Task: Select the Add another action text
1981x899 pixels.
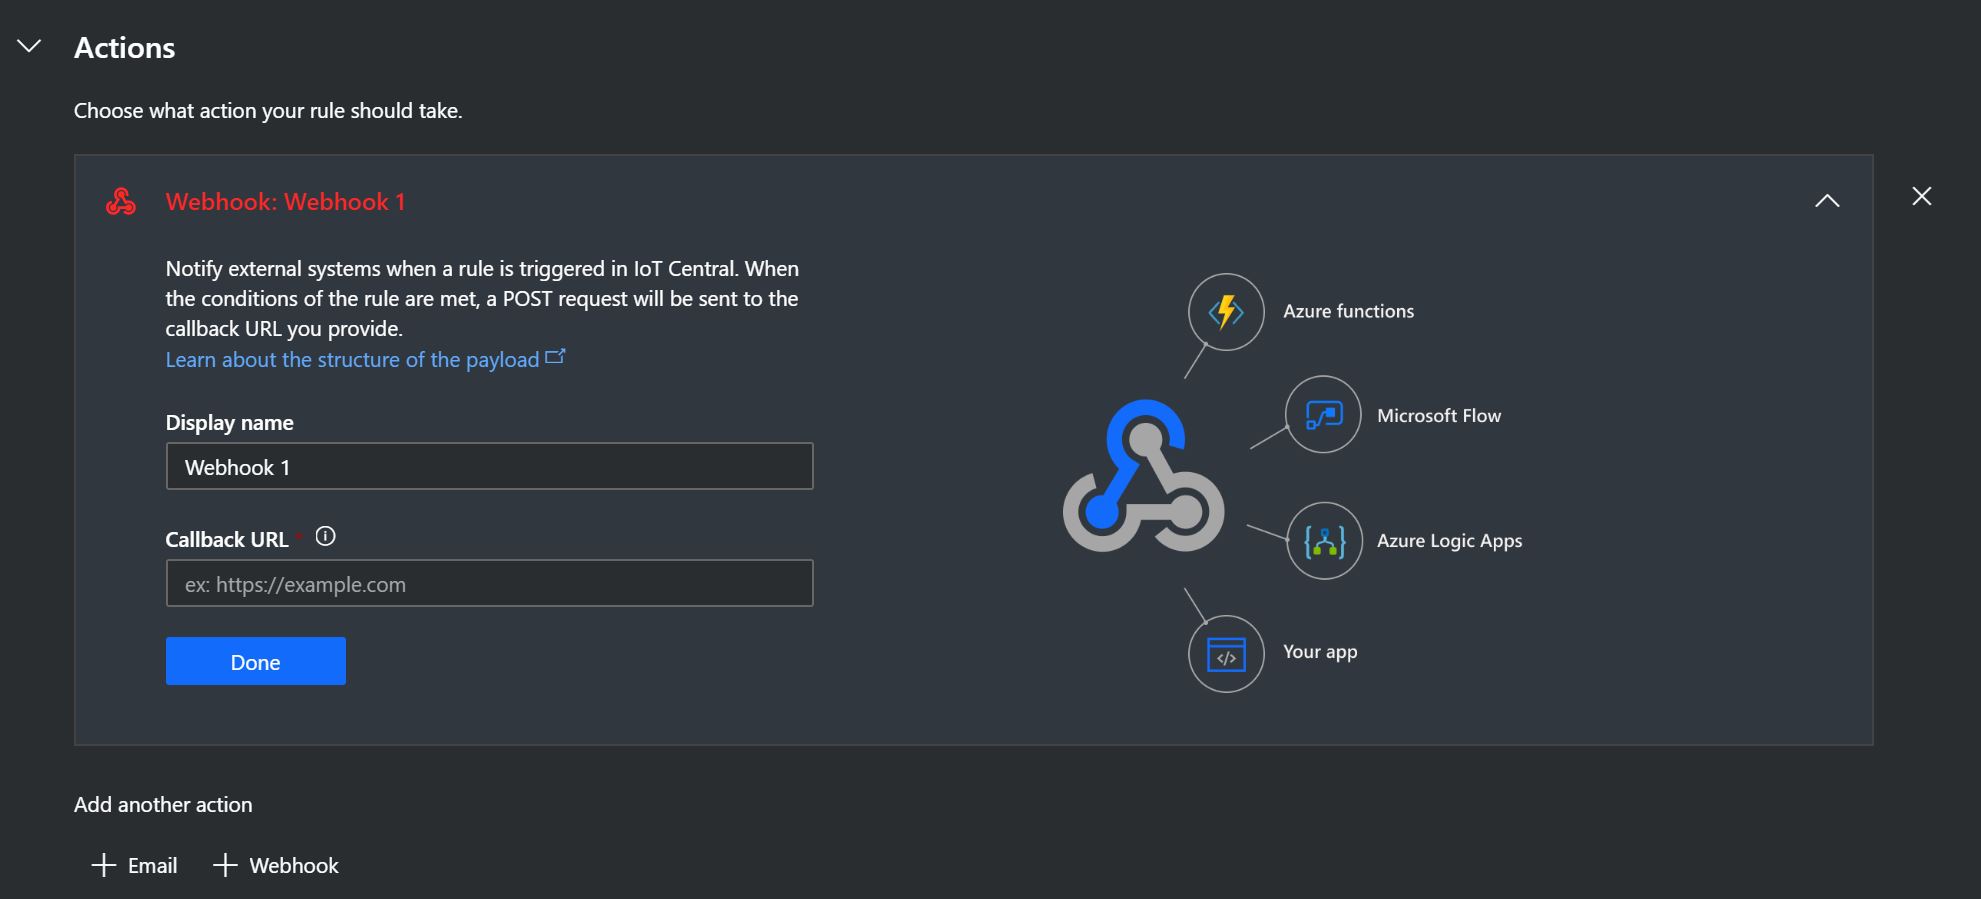Action: (163, 804)
